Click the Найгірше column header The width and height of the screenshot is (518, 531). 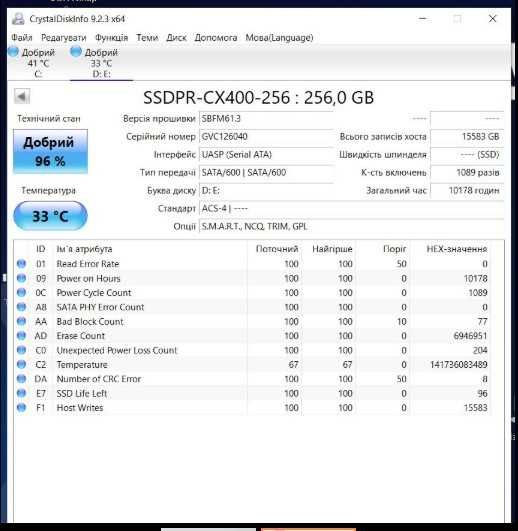pyautogui.click(x=332, y=249)
